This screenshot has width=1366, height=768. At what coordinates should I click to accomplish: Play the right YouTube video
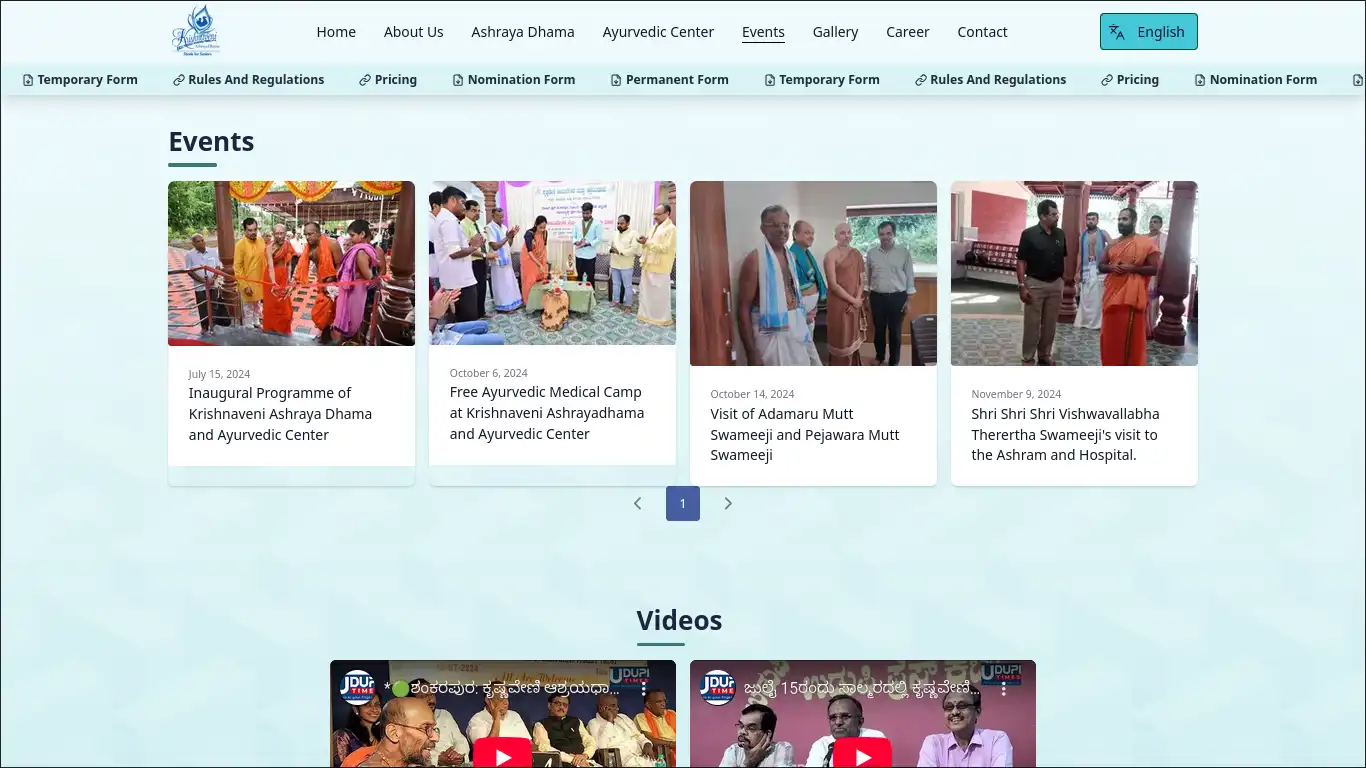point(862,754)
